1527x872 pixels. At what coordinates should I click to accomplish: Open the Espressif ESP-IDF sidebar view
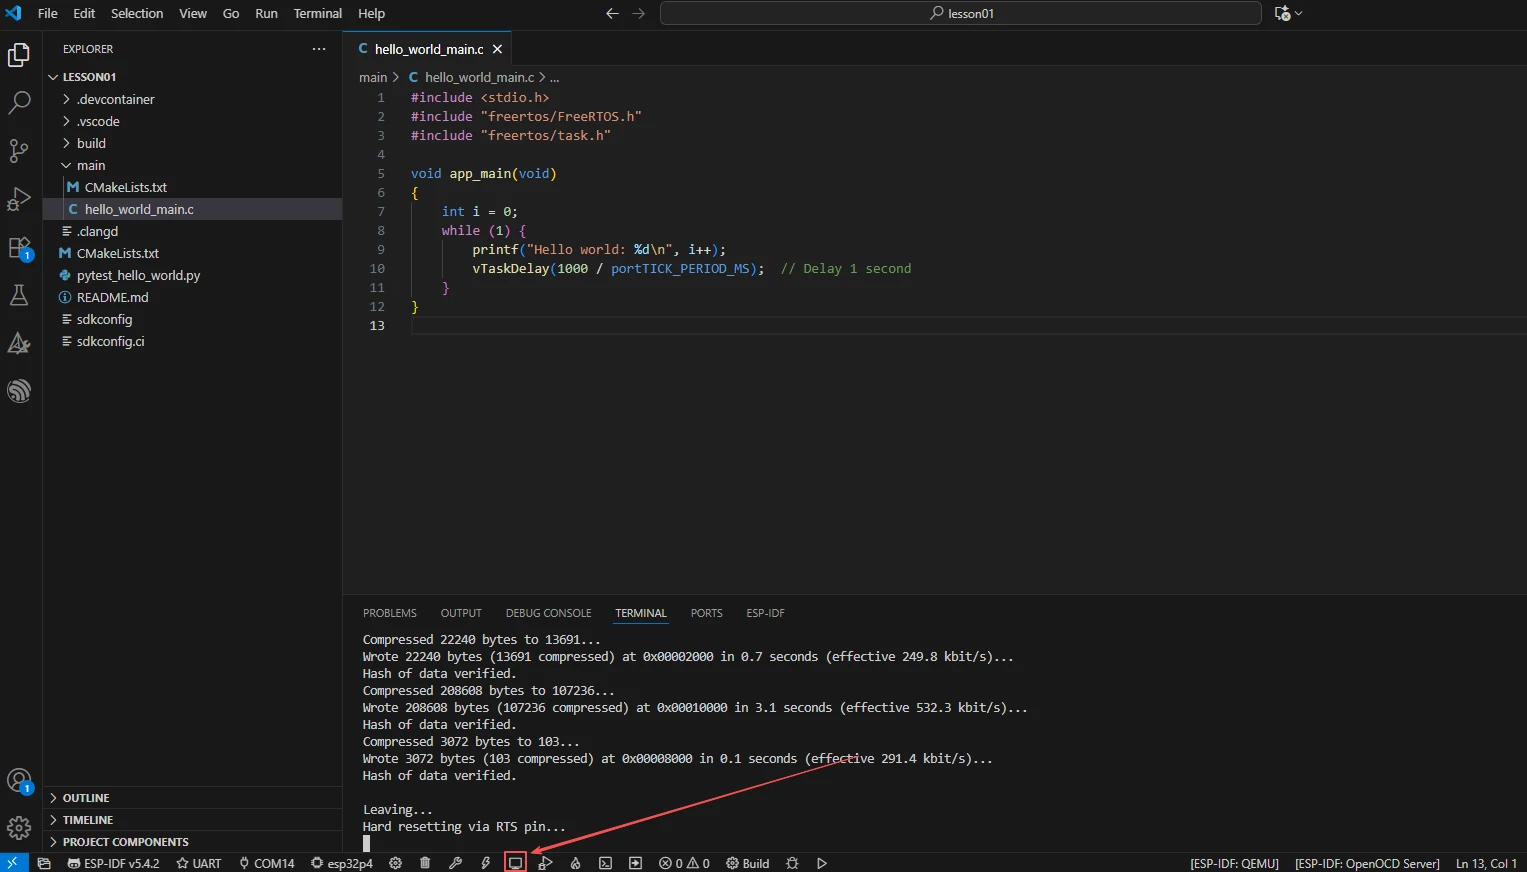click(19, 391)
